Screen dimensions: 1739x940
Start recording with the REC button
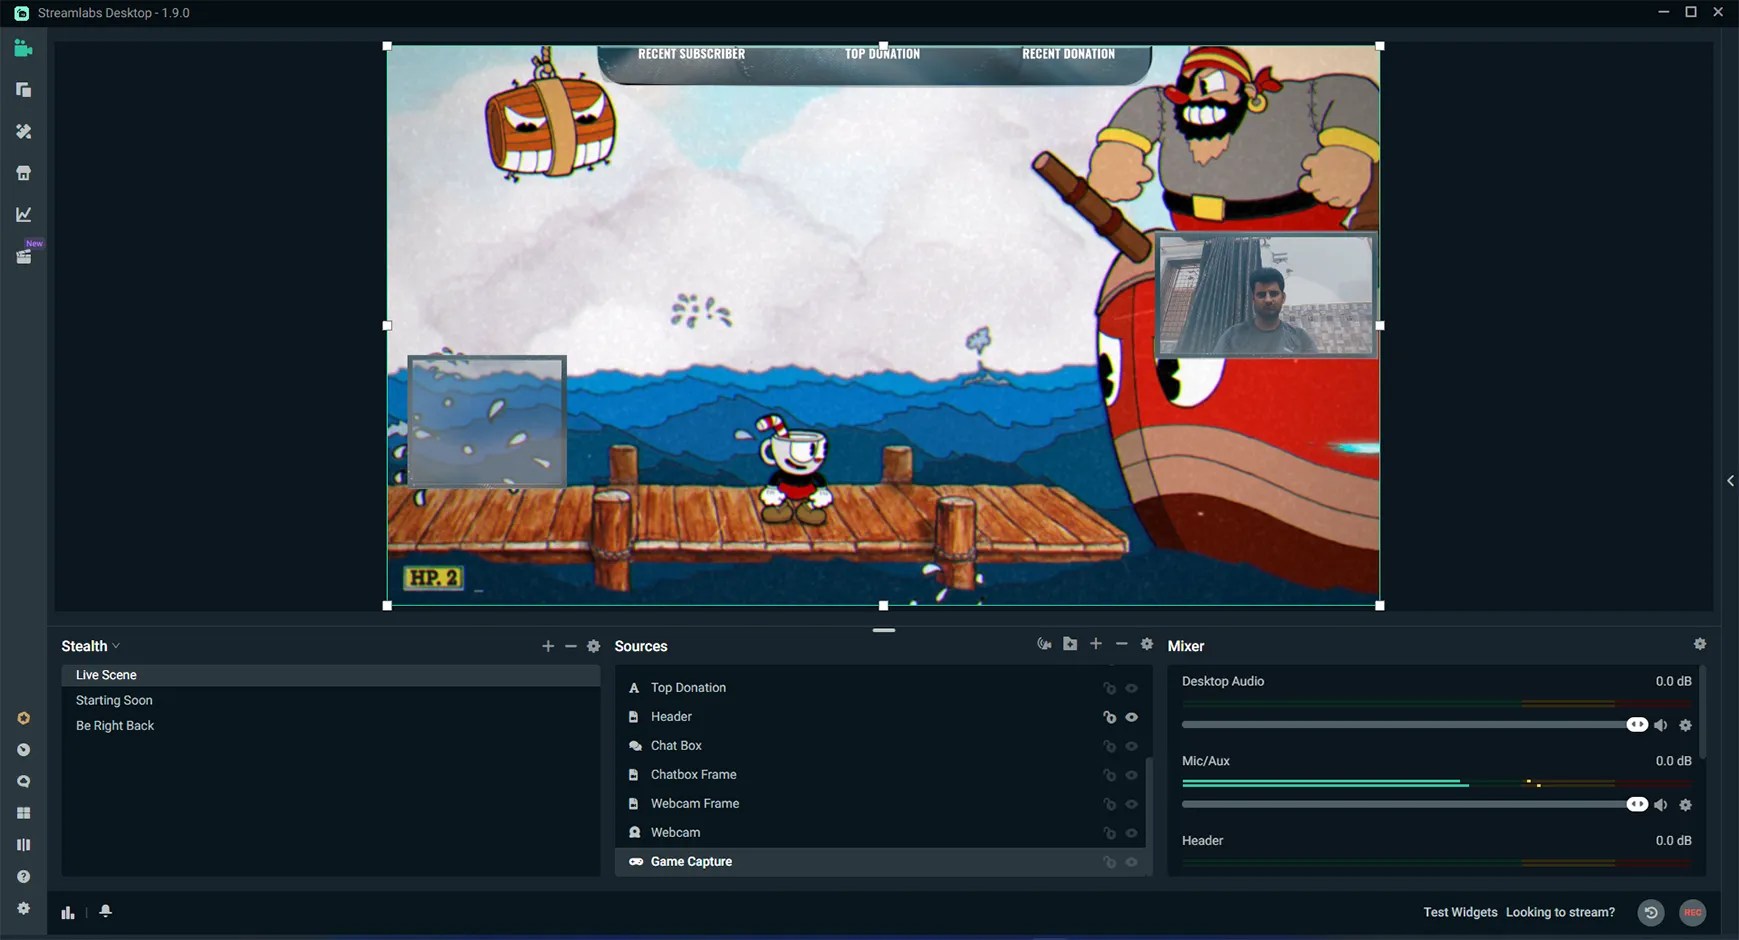click(x=1692, y=912)
